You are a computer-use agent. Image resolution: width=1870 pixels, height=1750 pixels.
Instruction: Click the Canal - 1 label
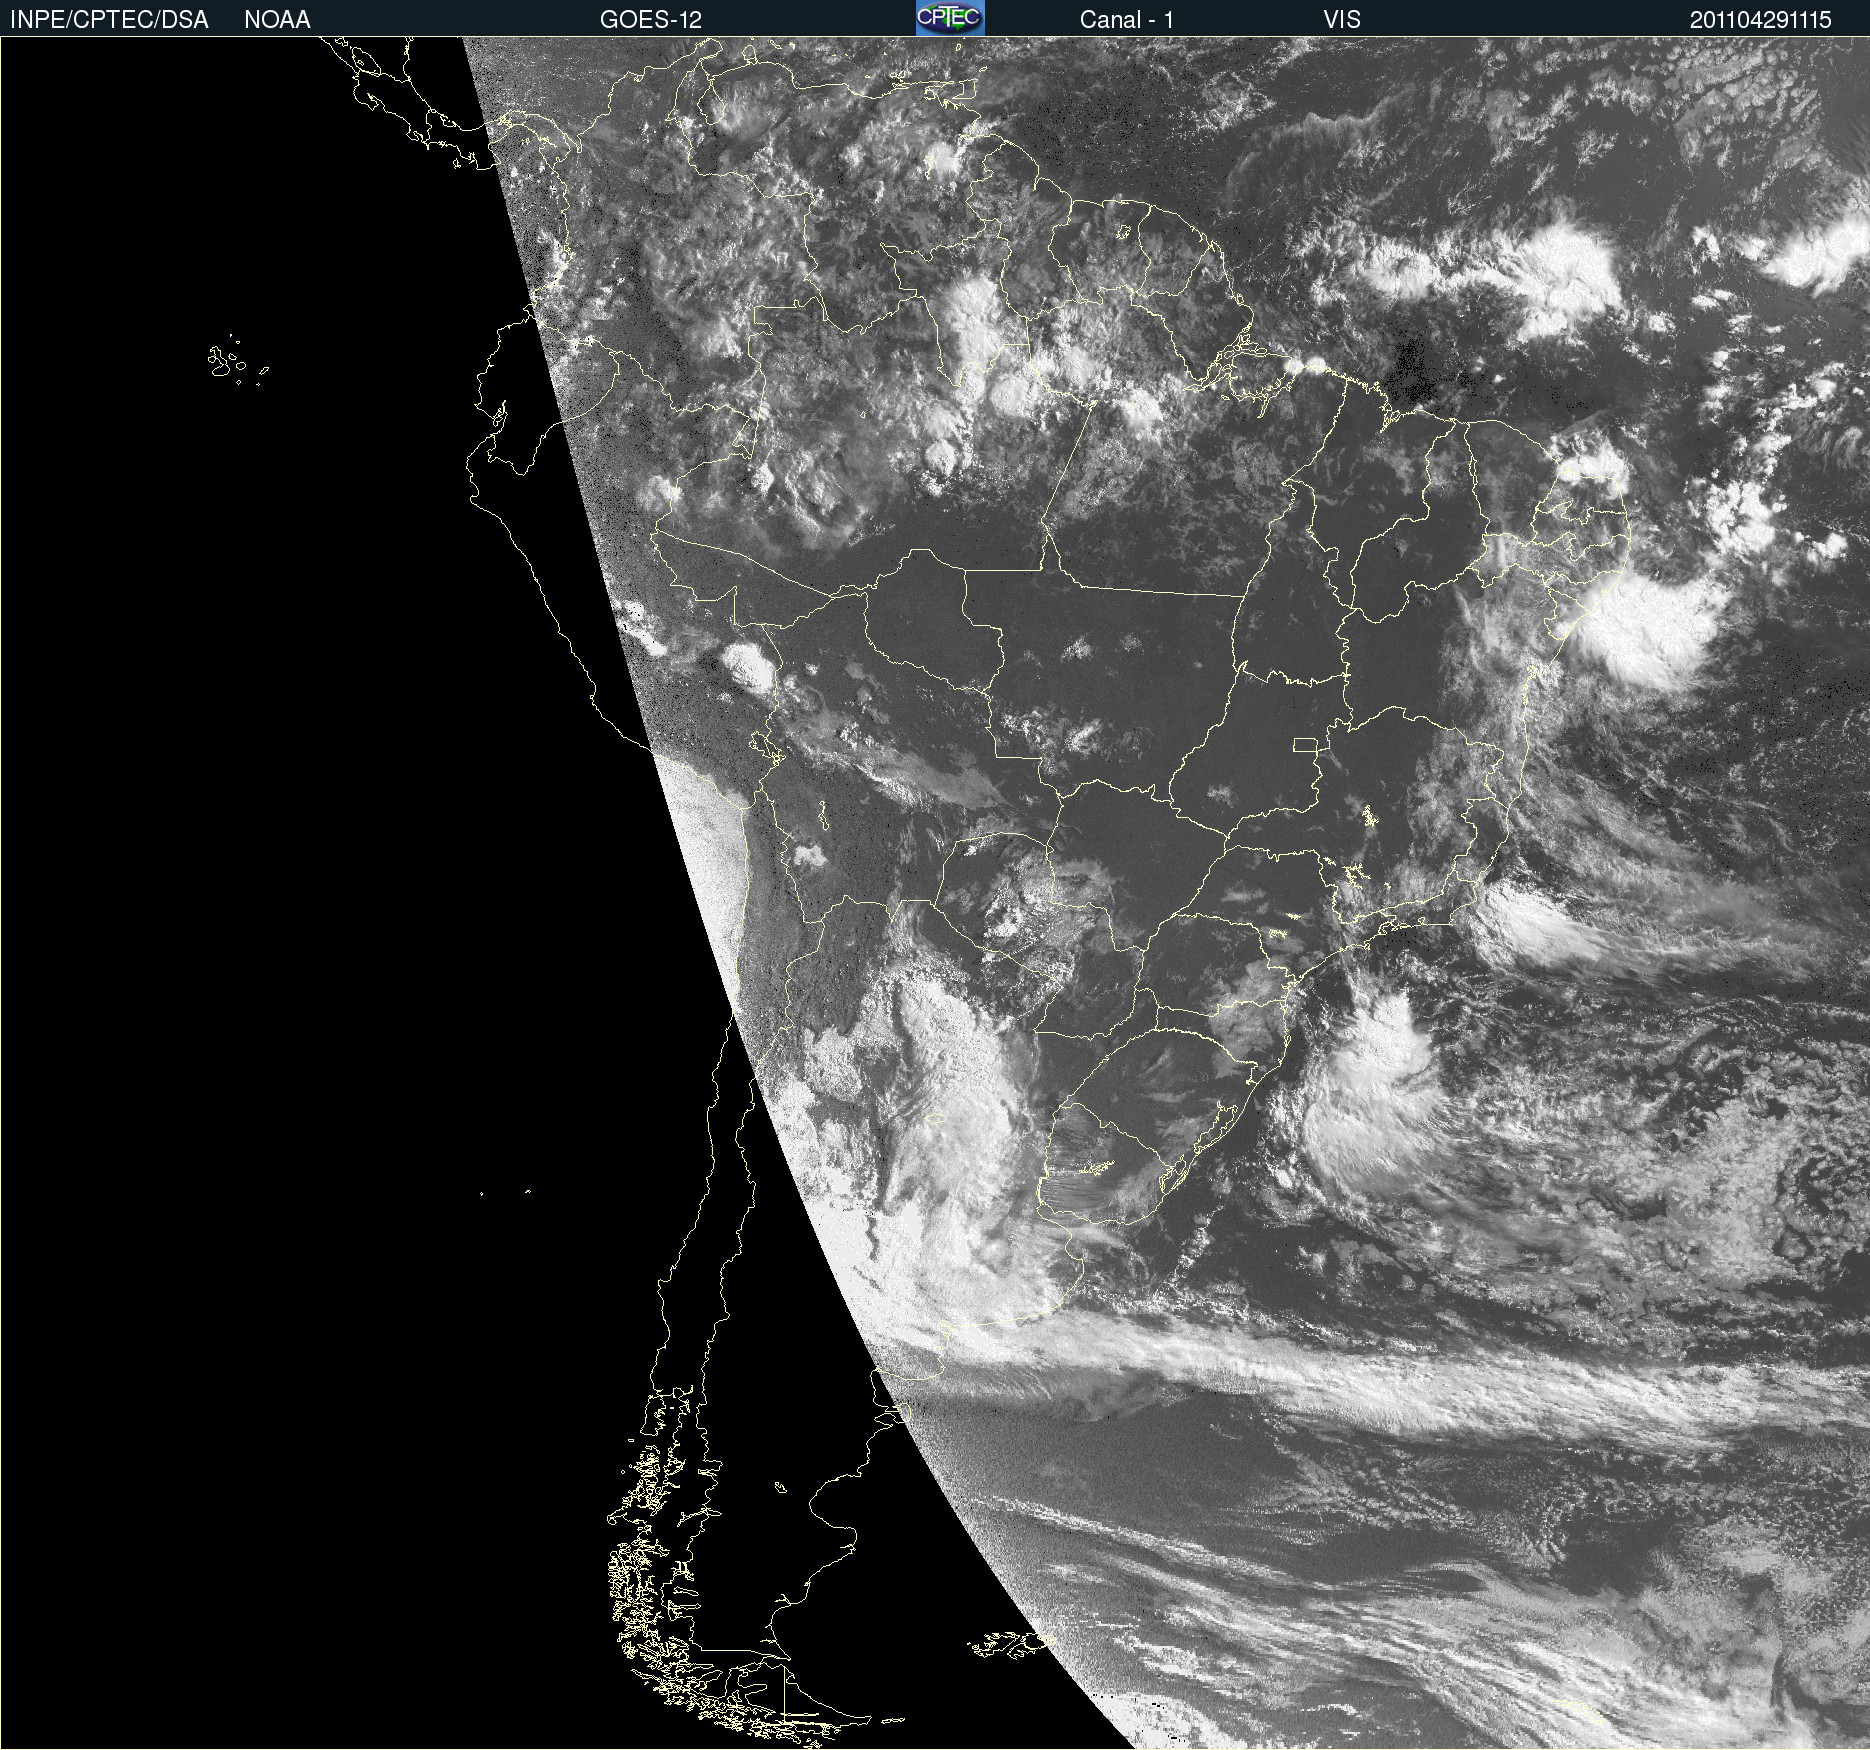(x=1127, y=20)
